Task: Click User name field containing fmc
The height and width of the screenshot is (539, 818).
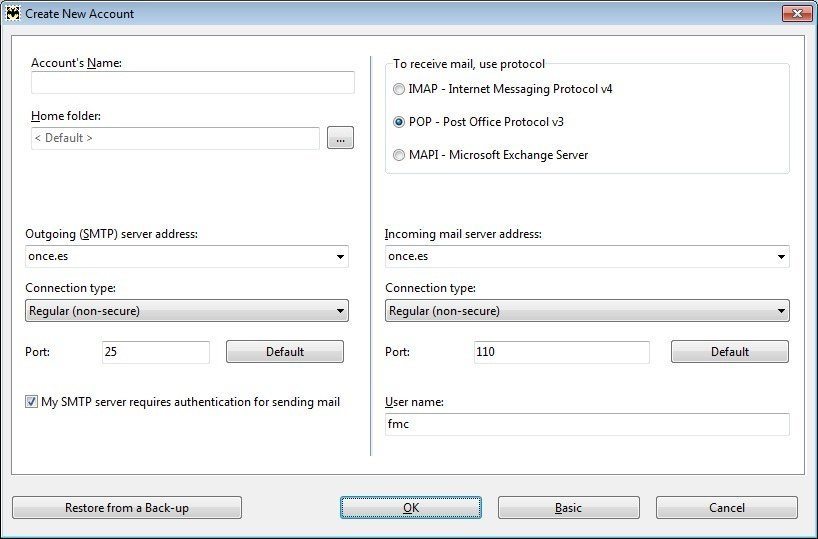Action: (587, 424)
